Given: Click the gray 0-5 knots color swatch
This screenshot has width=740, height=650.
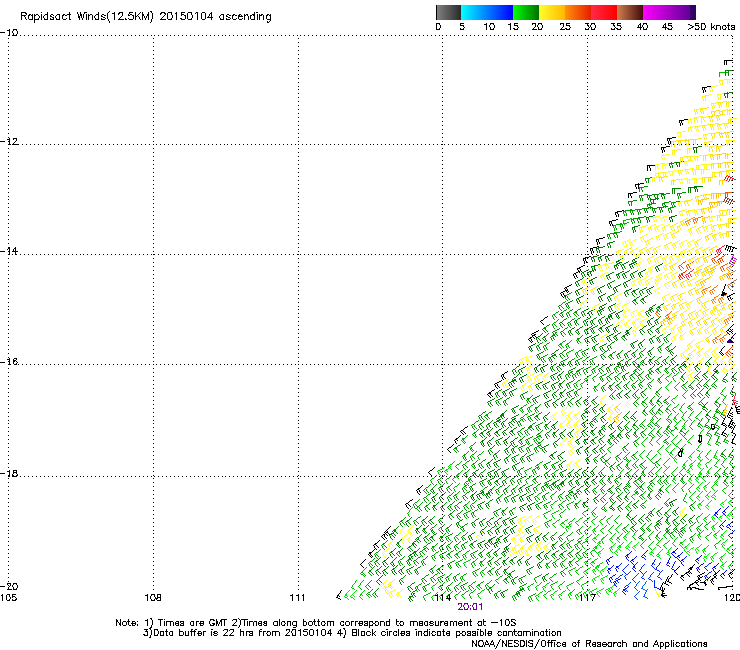Looking at the screenshot, I should tap(448, 12).
